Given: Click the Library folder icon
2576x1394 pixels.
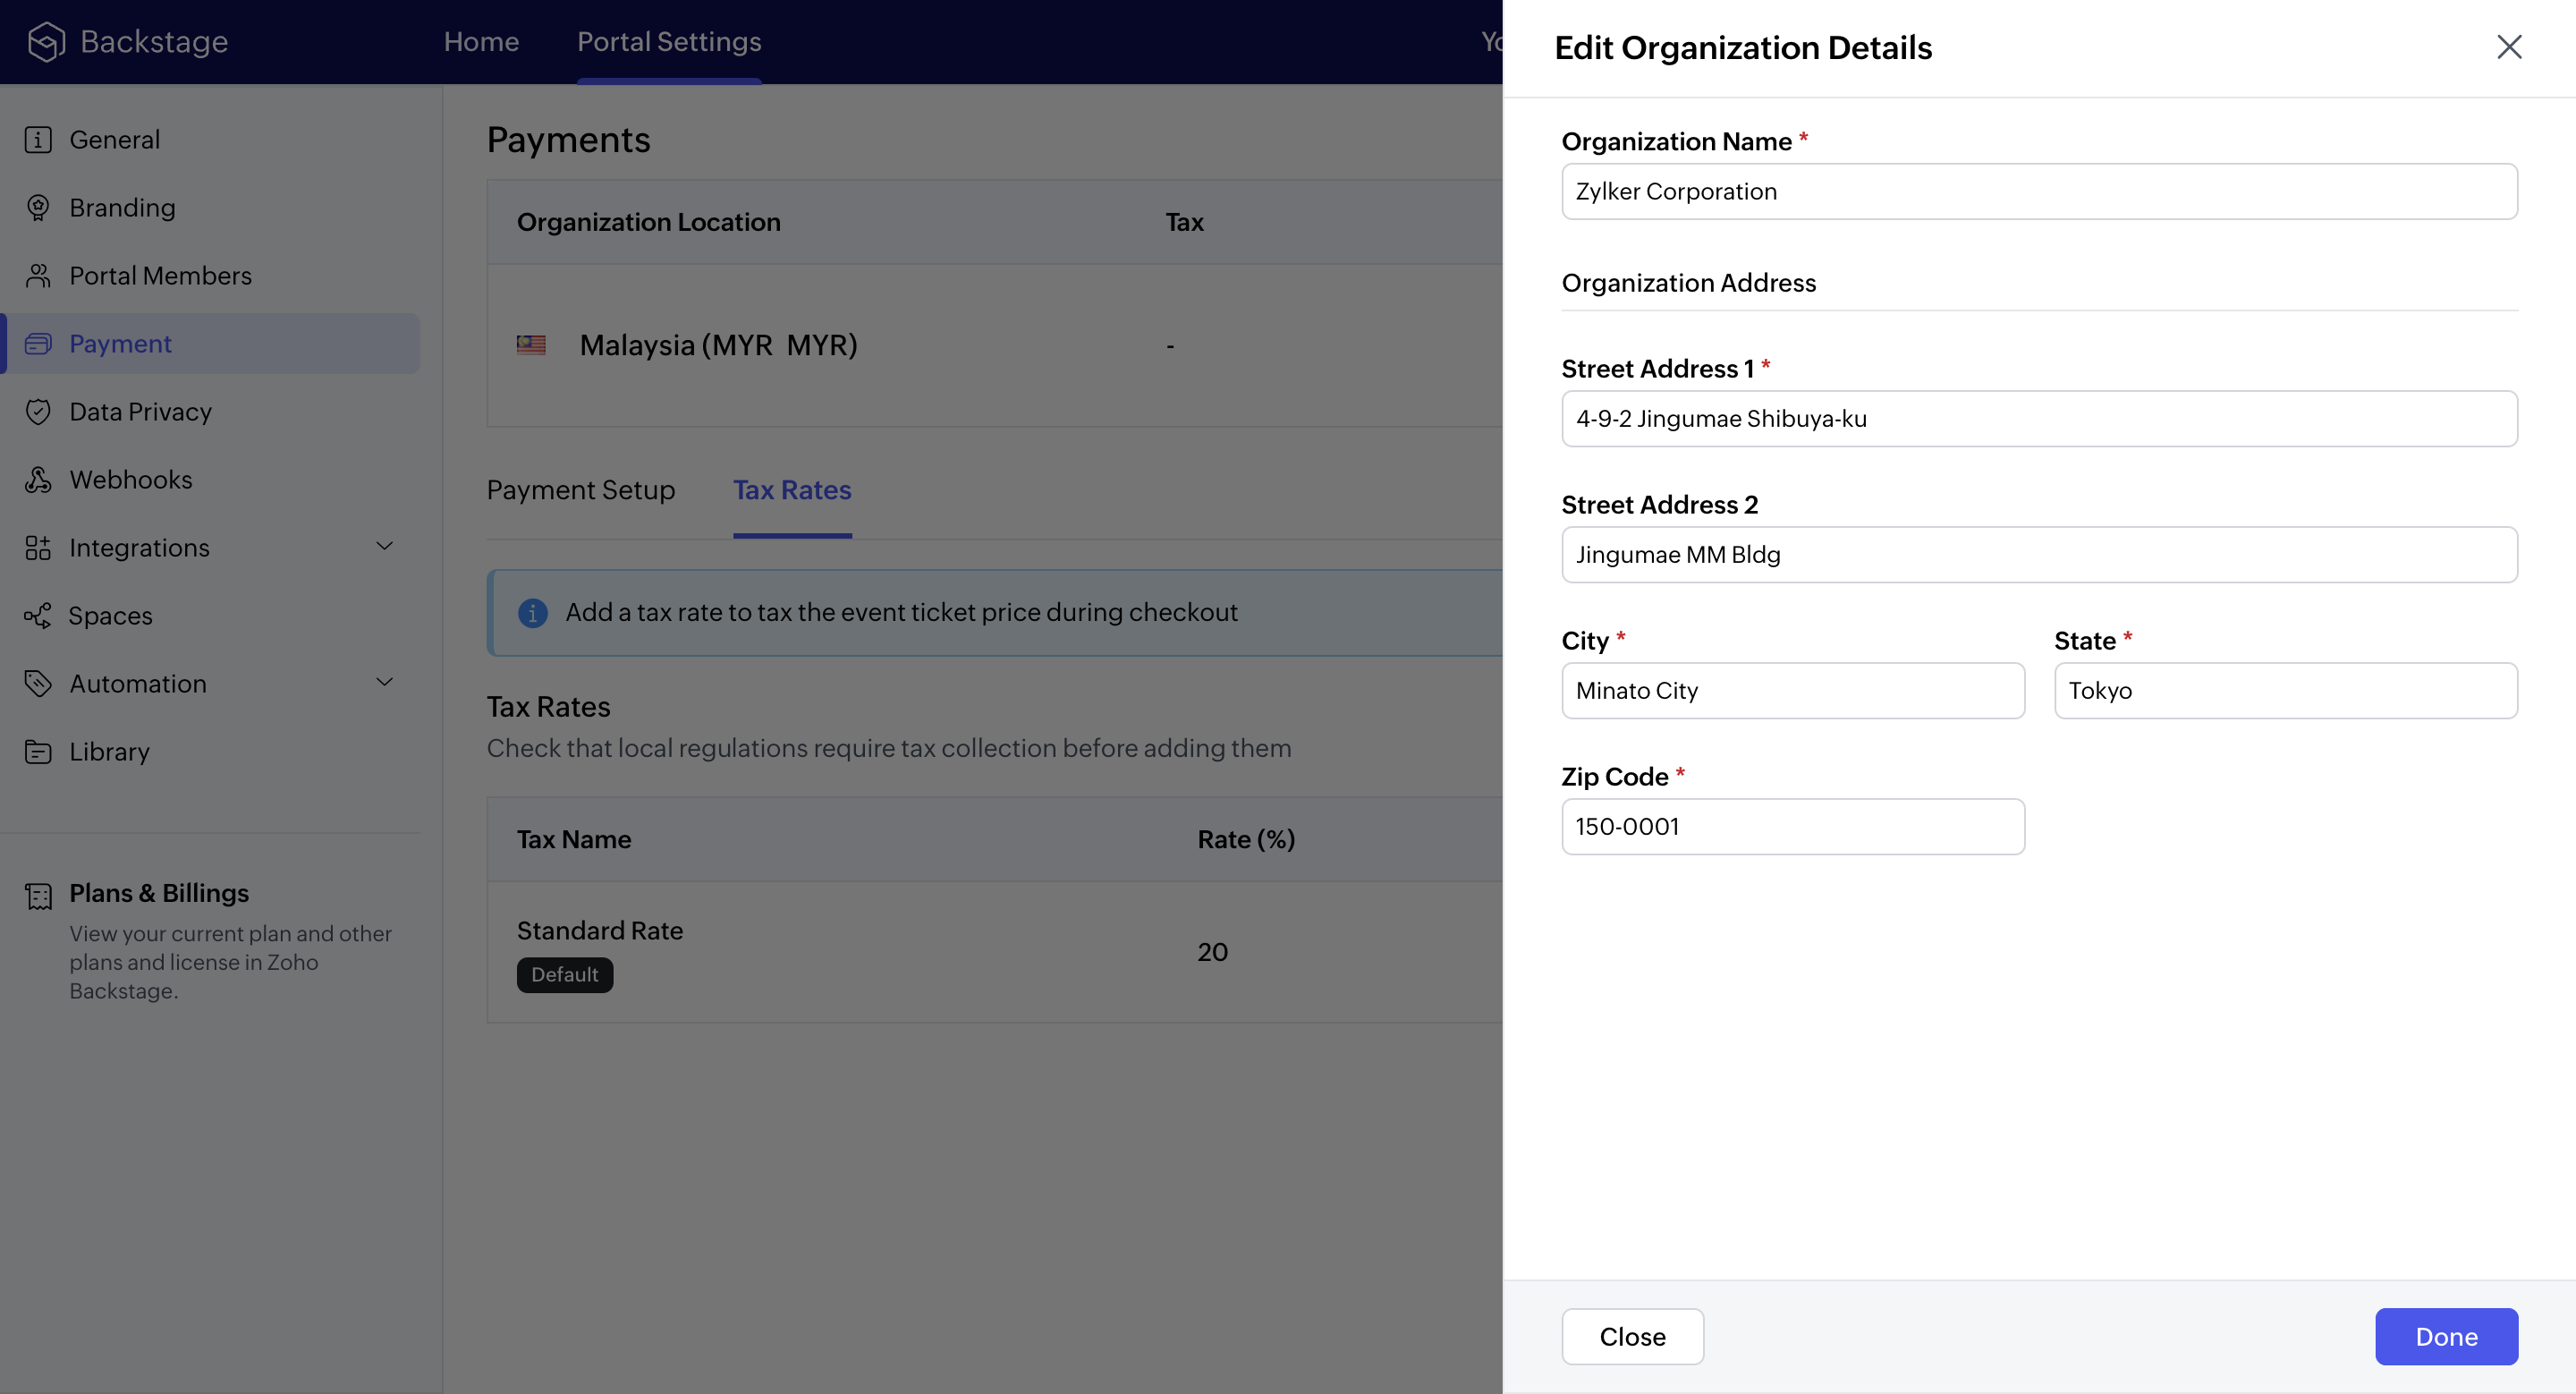Looking at the screenshot, I should click(x=38, y=751).
